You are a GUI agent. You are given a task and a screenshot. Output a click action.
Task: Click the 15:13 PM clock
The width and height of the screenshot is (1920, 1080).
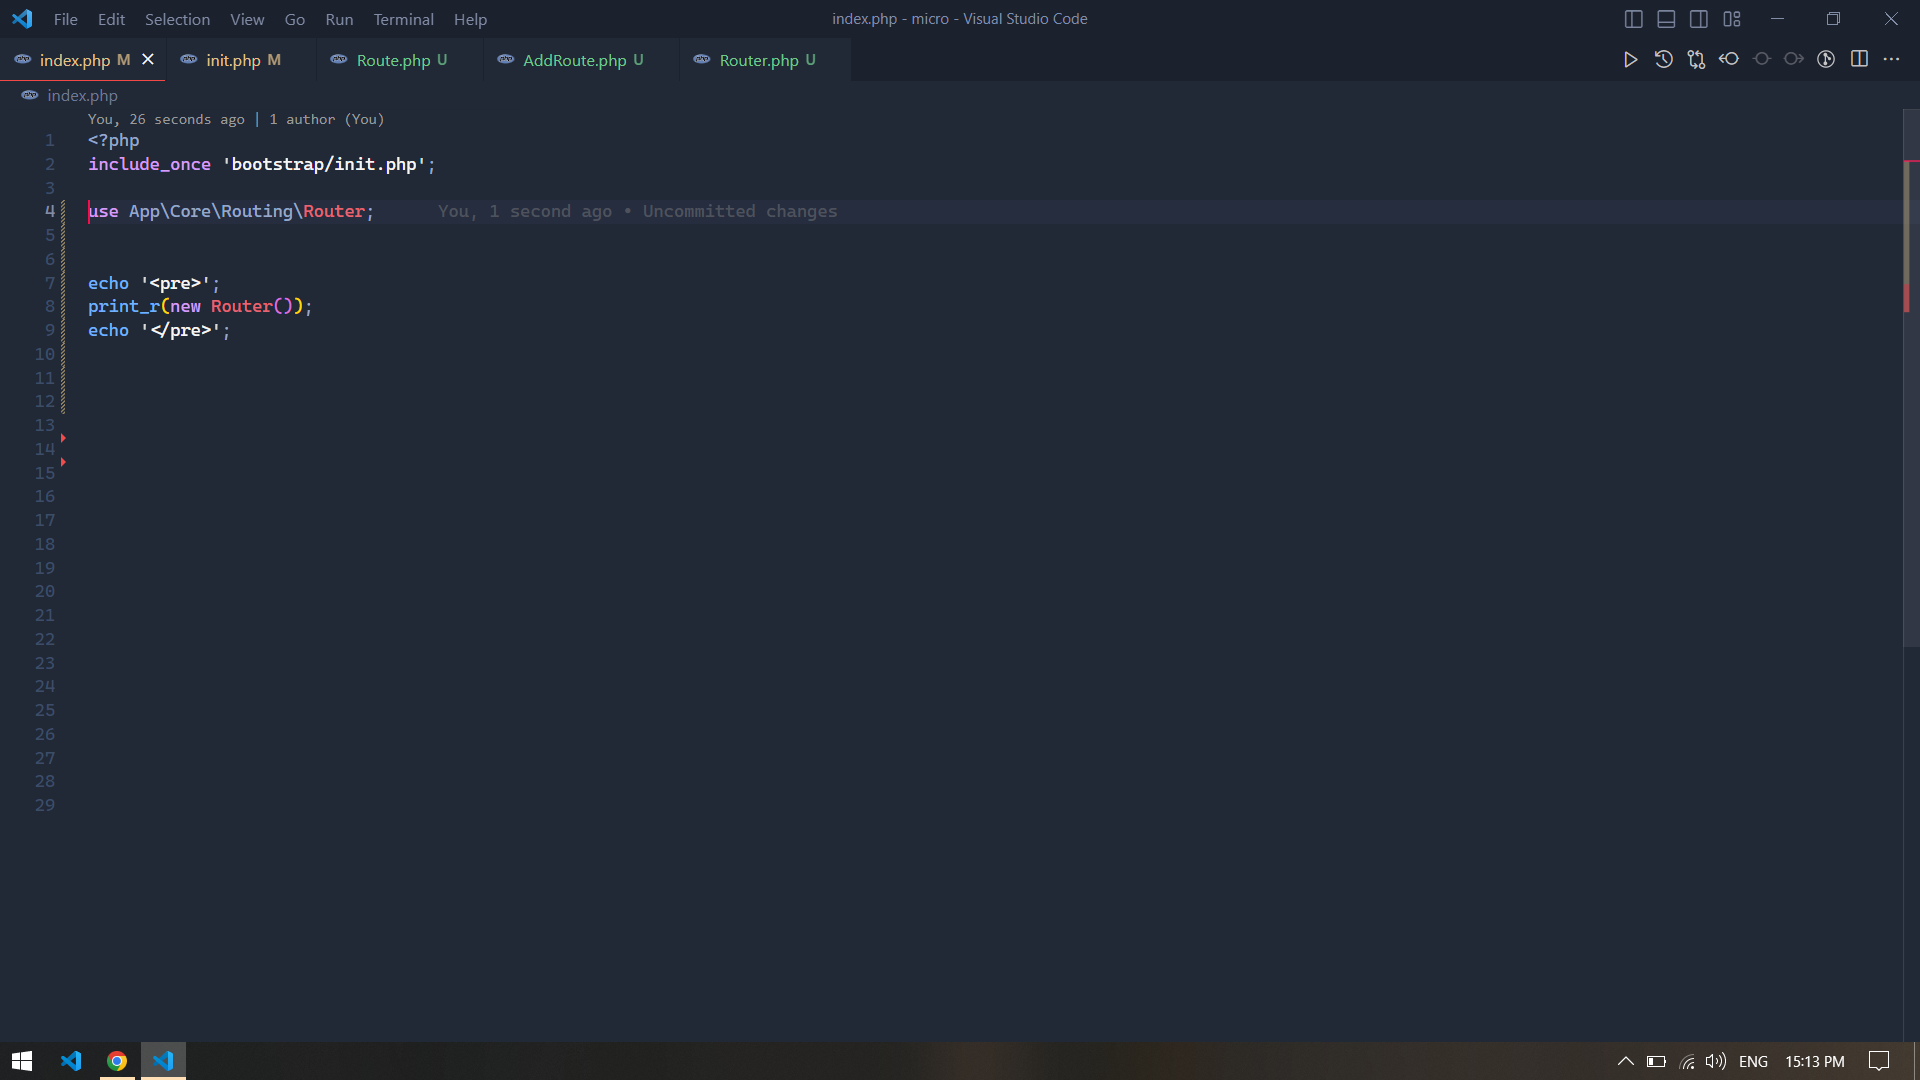1815,1062
